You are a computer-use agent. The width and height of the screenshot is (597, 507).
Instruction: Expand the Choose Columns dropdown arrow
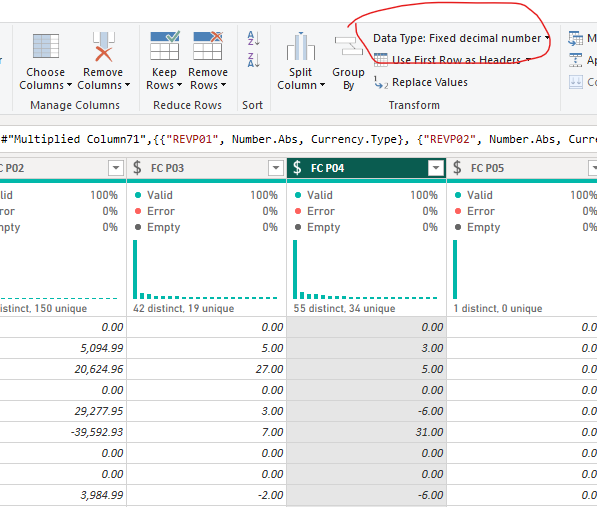(69, 85)
